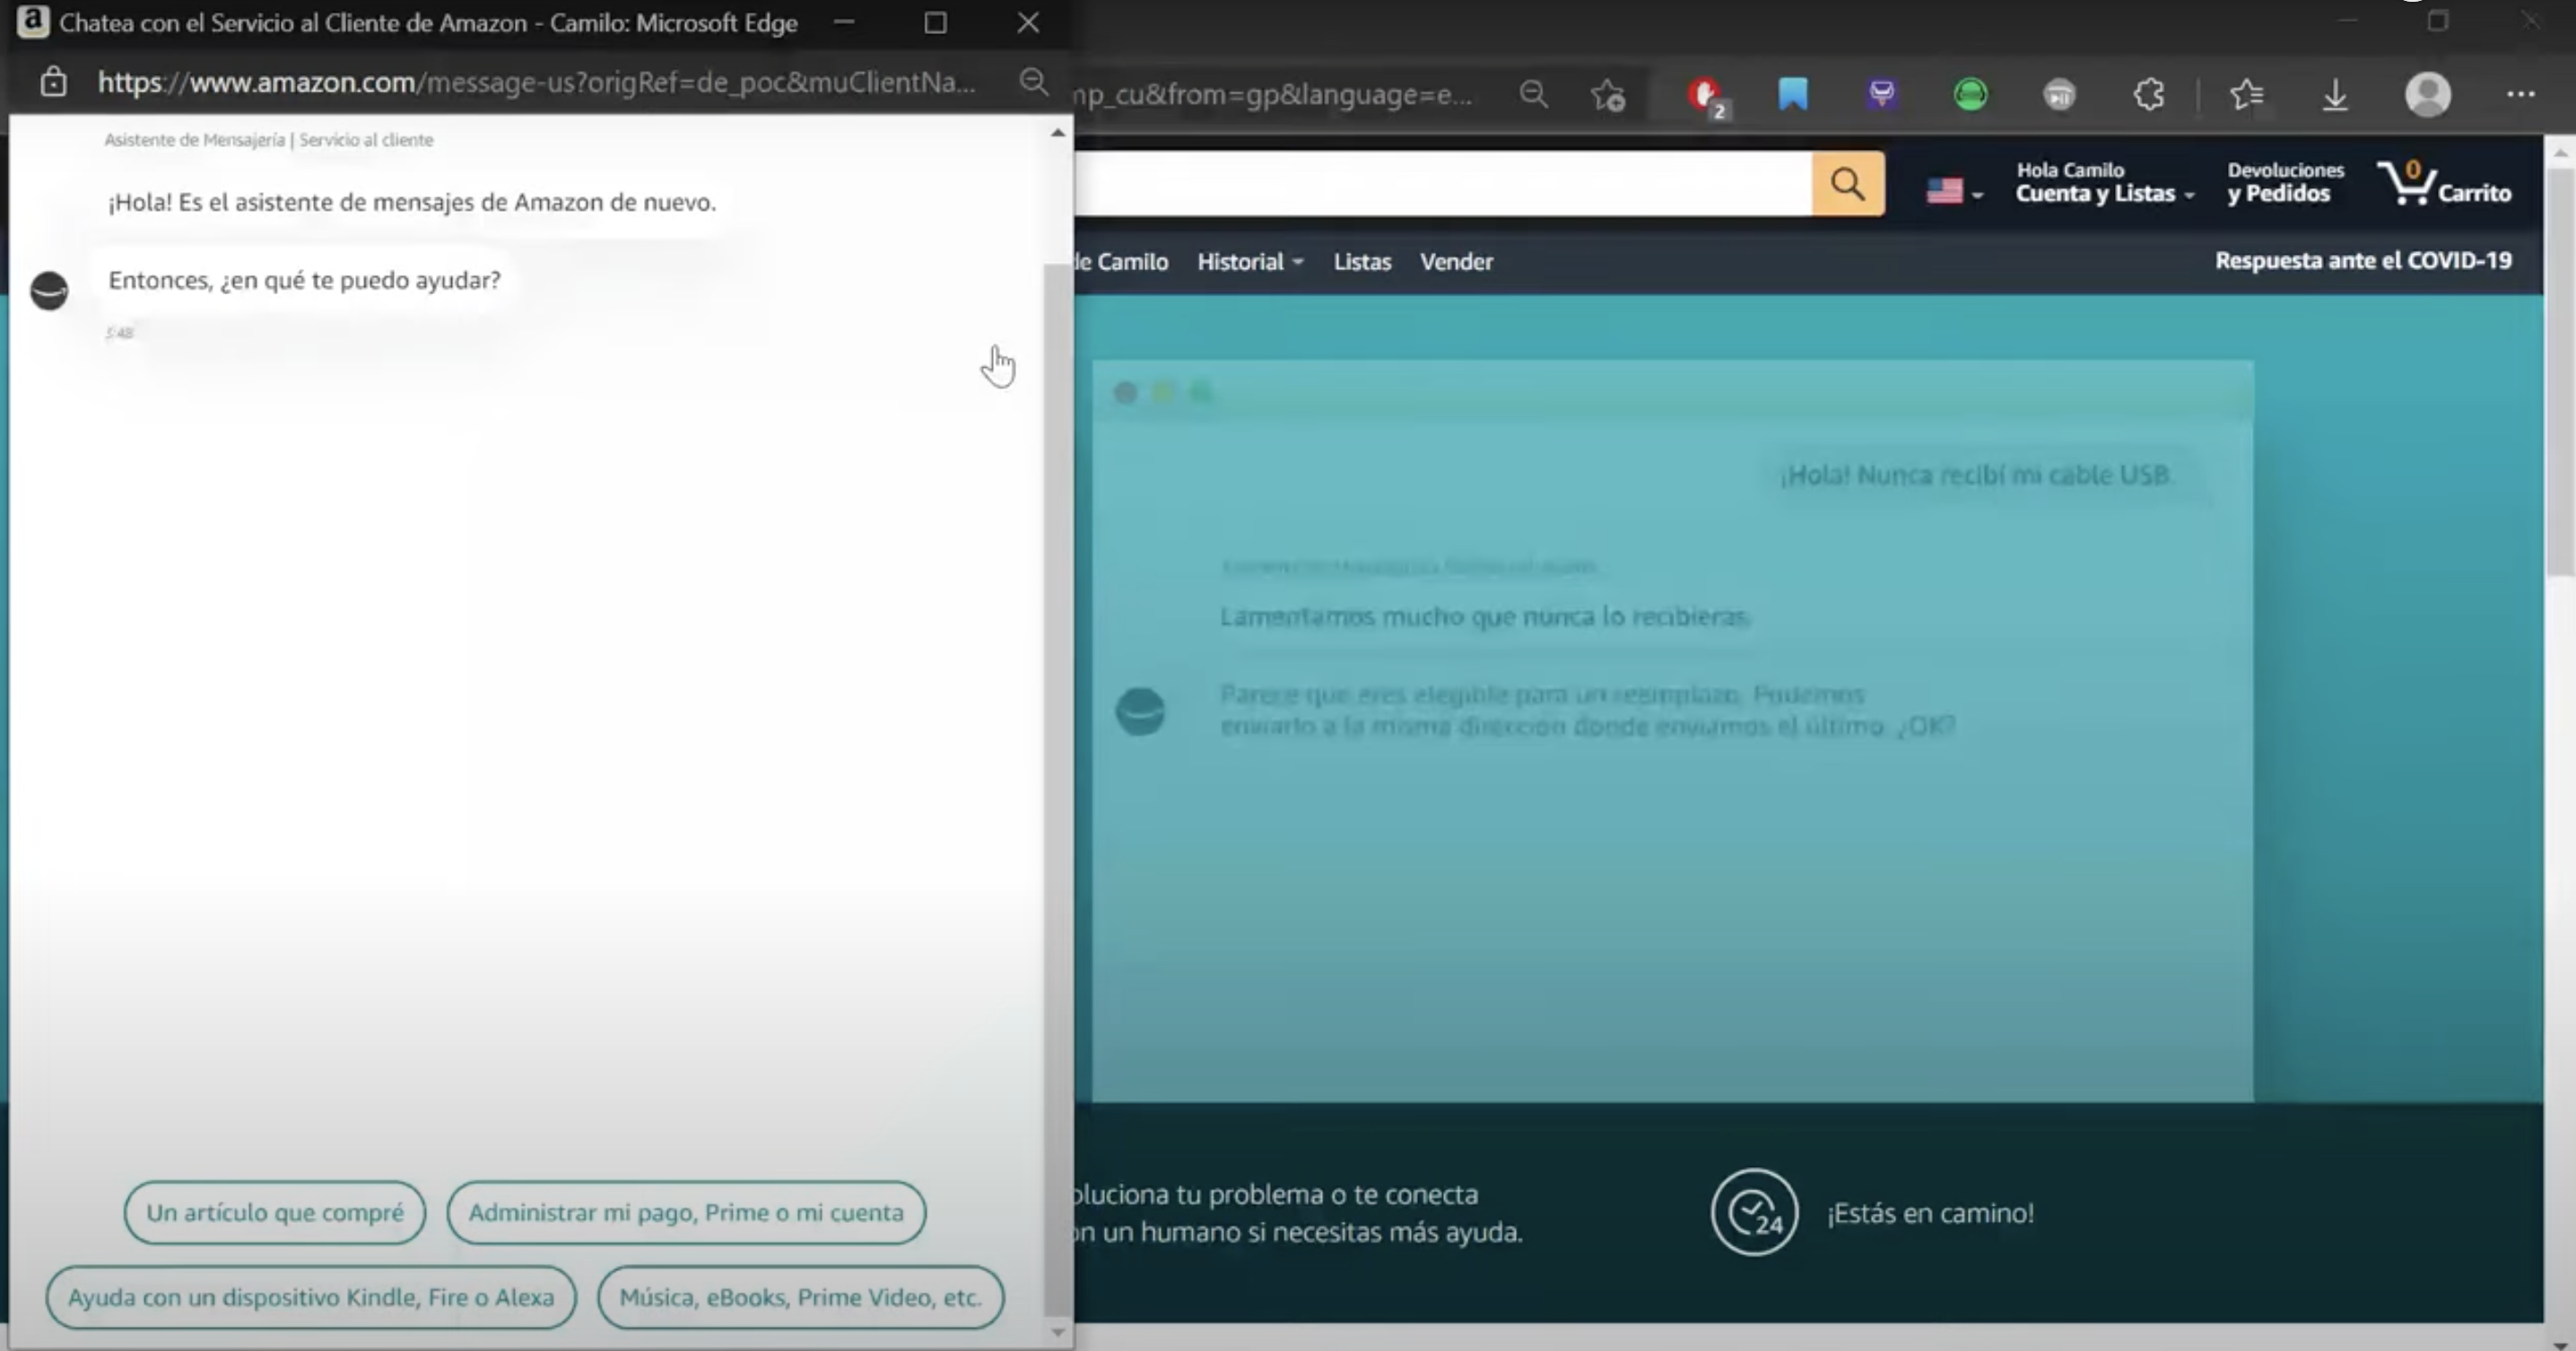Screen dimensions: 2576x1351
Task: Open the red extension icon with badge 2
Action: click(x=1706, y=96)
